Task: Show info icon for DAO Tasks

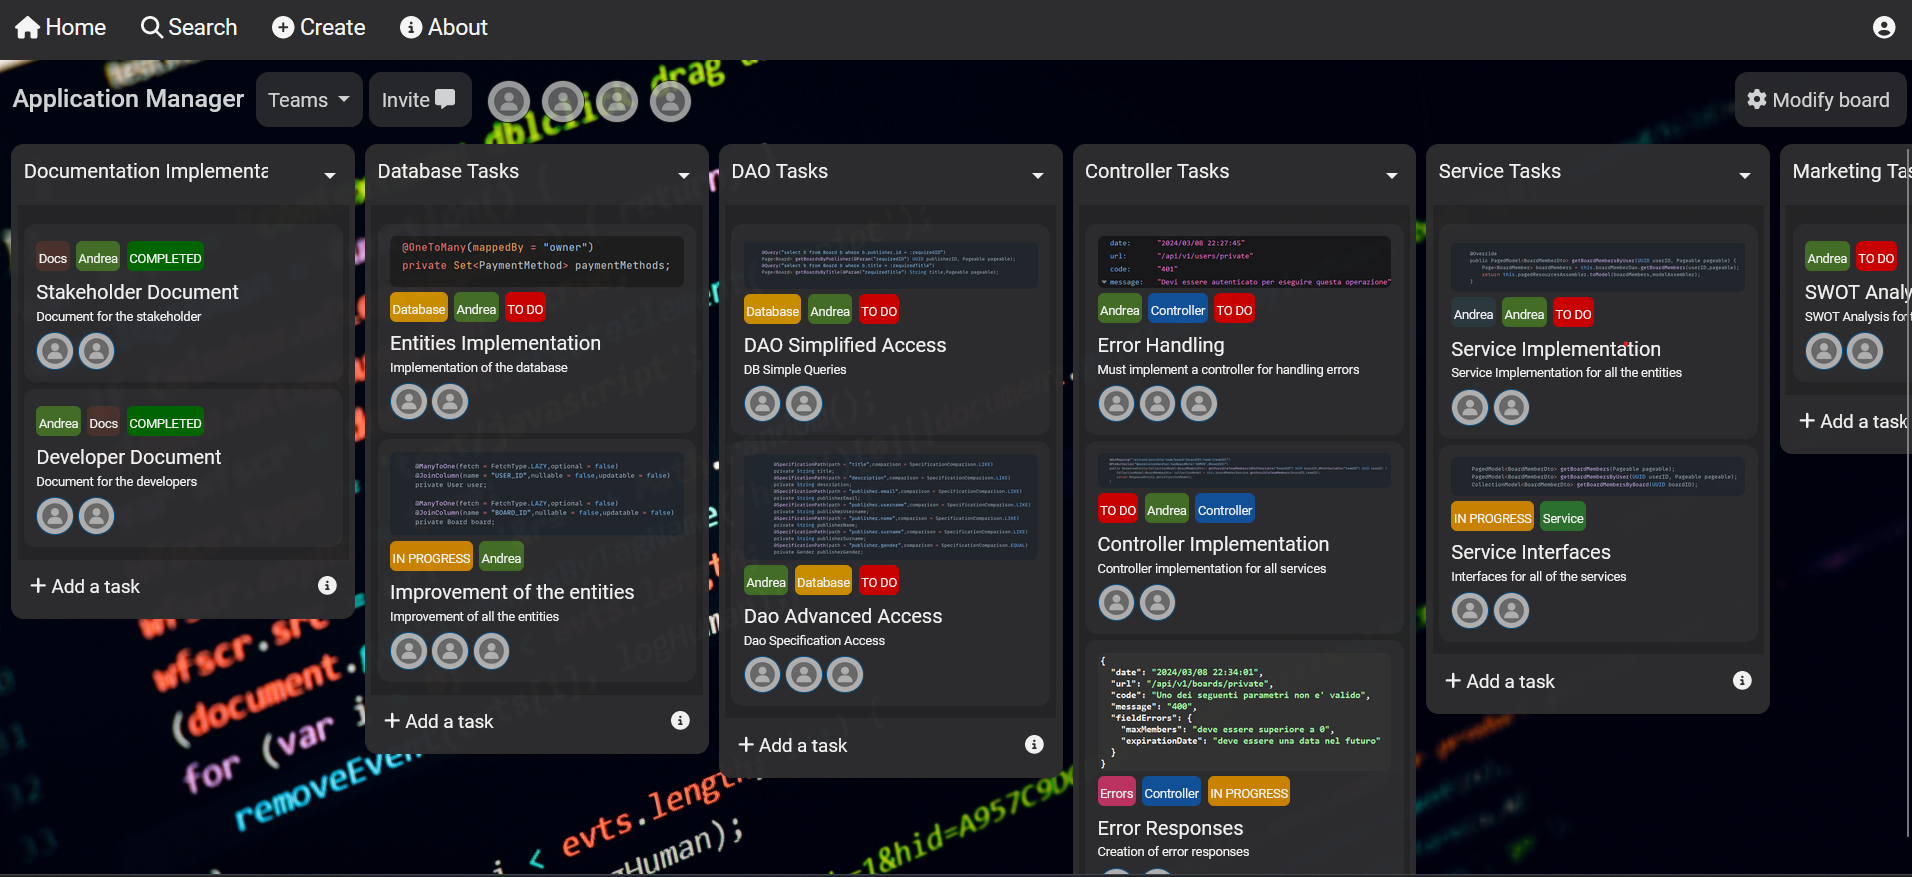Action: pos(1034,744)
